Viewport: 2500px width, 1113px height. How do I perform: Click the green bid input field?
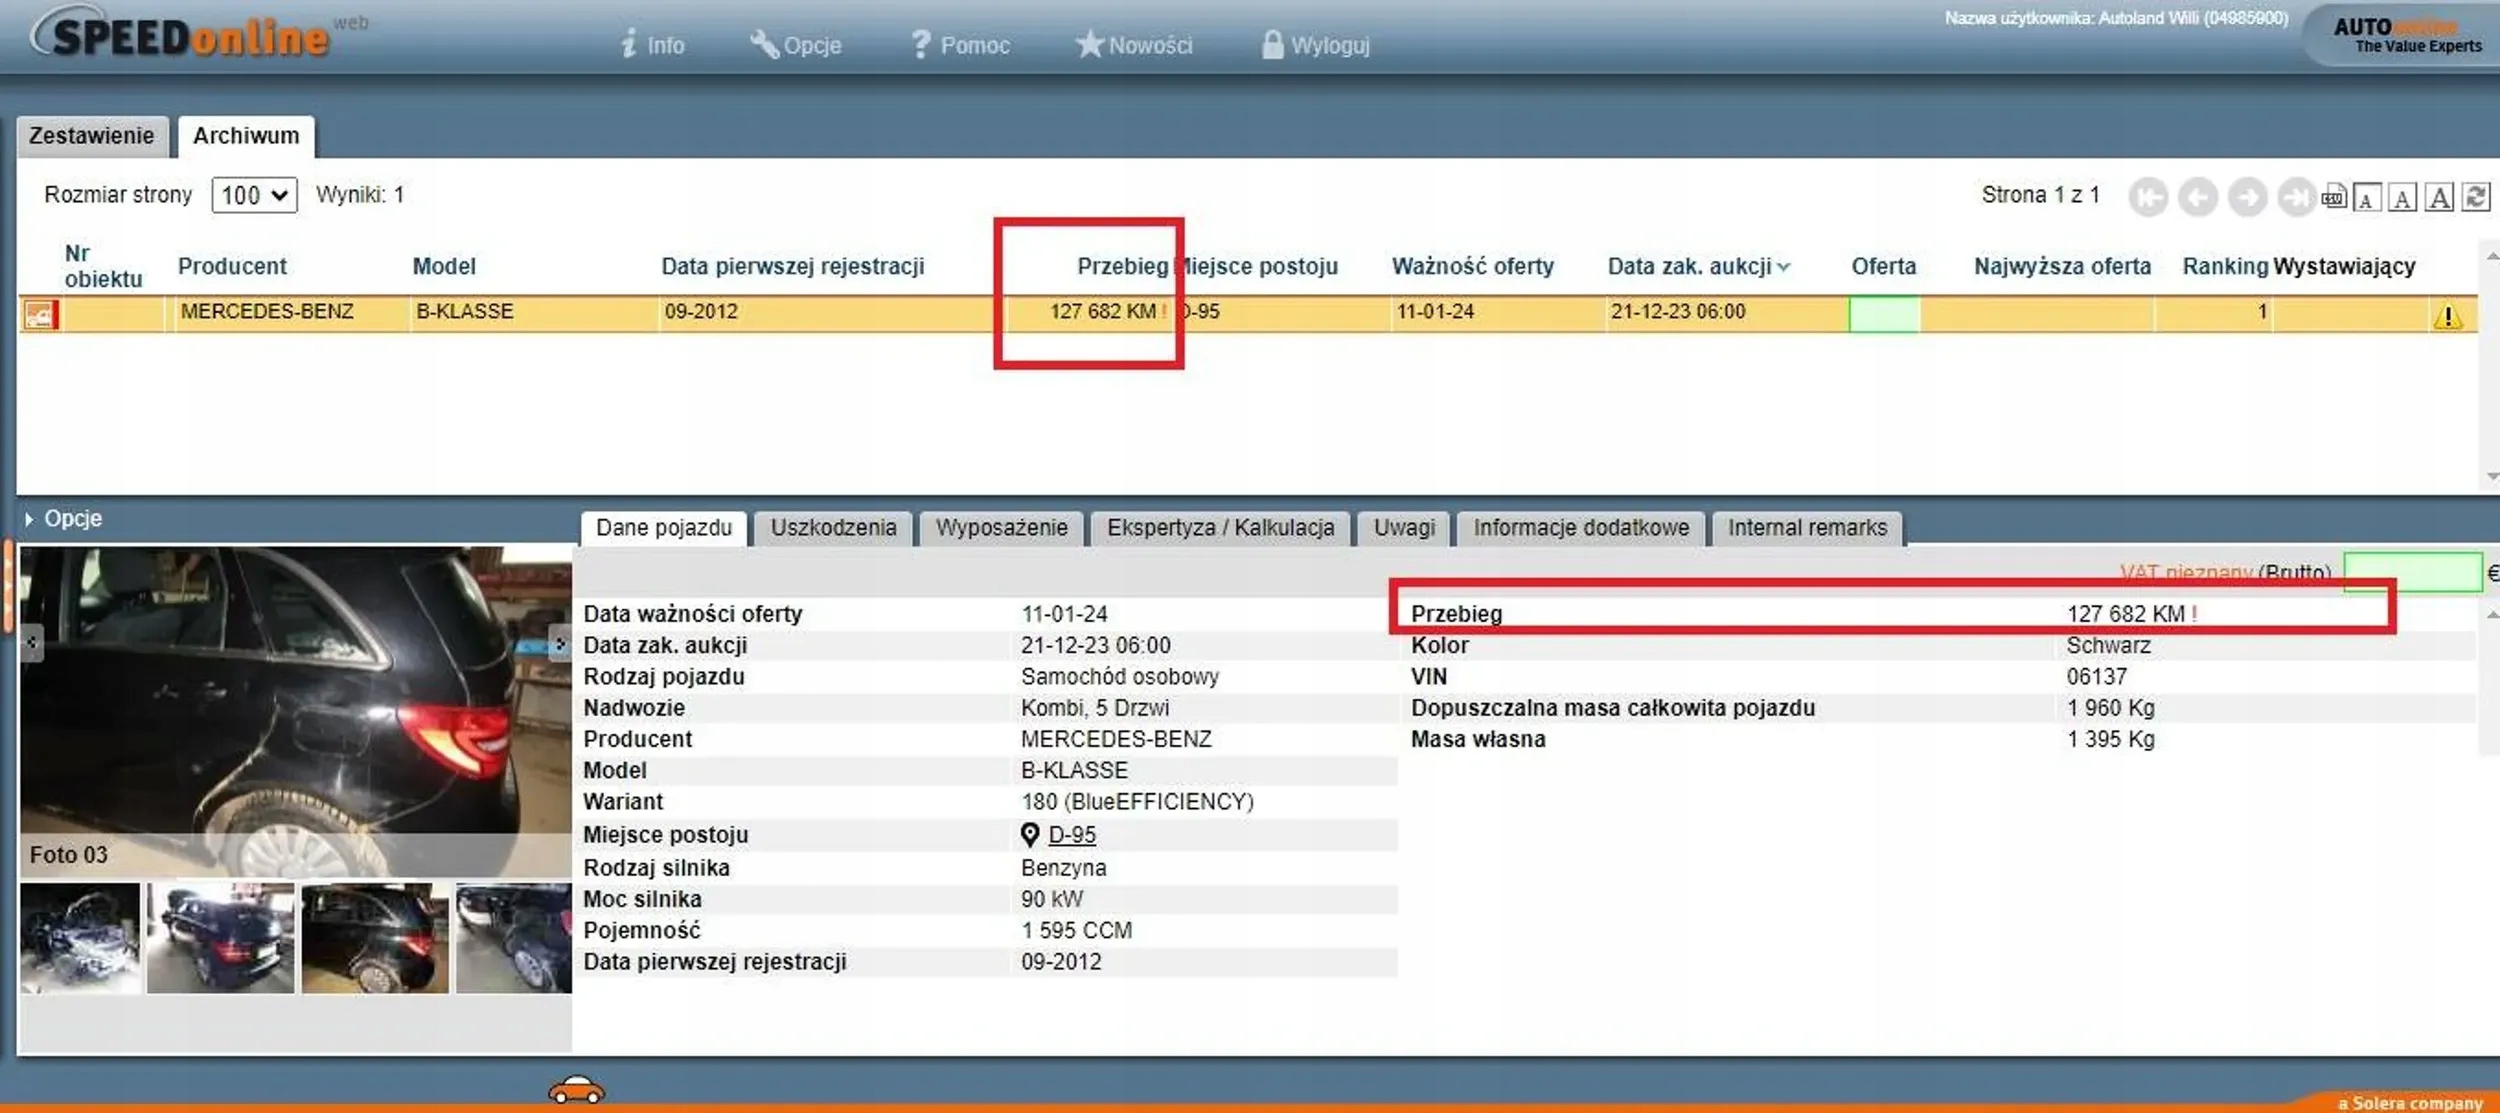[x=2411, y=573]
